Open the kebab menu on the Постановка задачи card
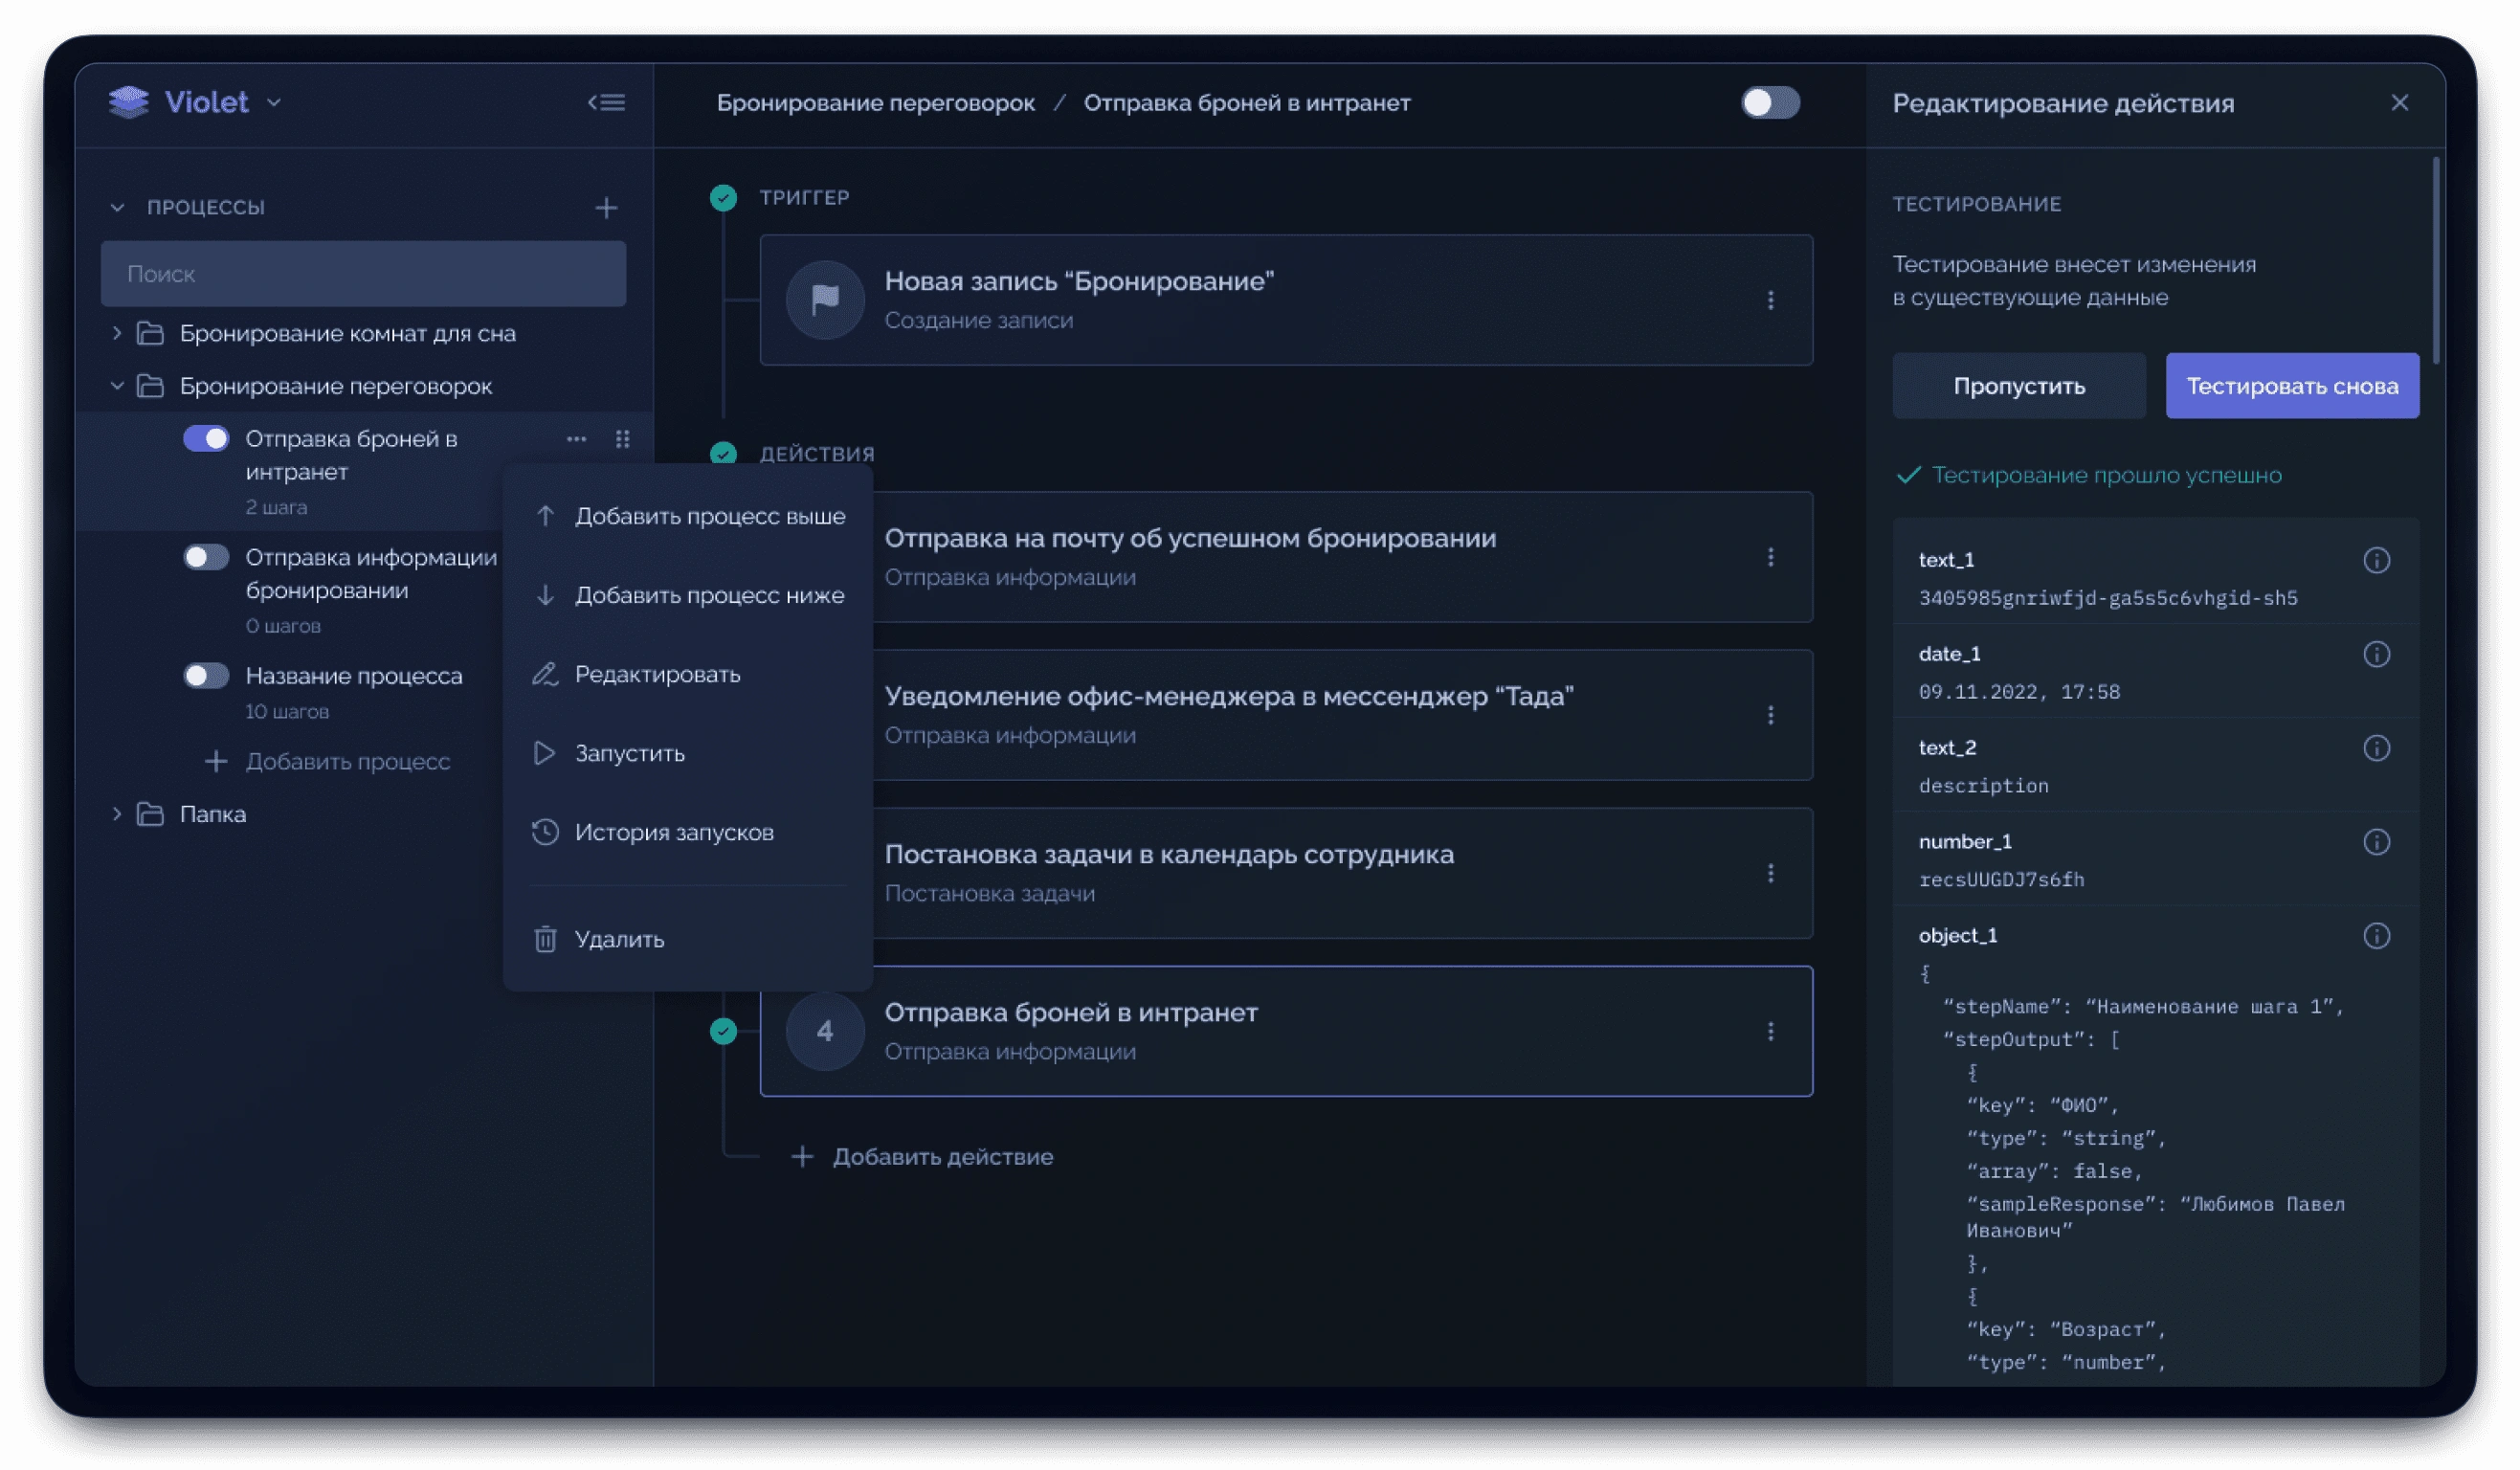The height and width of the screenshot is (1470, 2520). click(x=1770, y=873)
